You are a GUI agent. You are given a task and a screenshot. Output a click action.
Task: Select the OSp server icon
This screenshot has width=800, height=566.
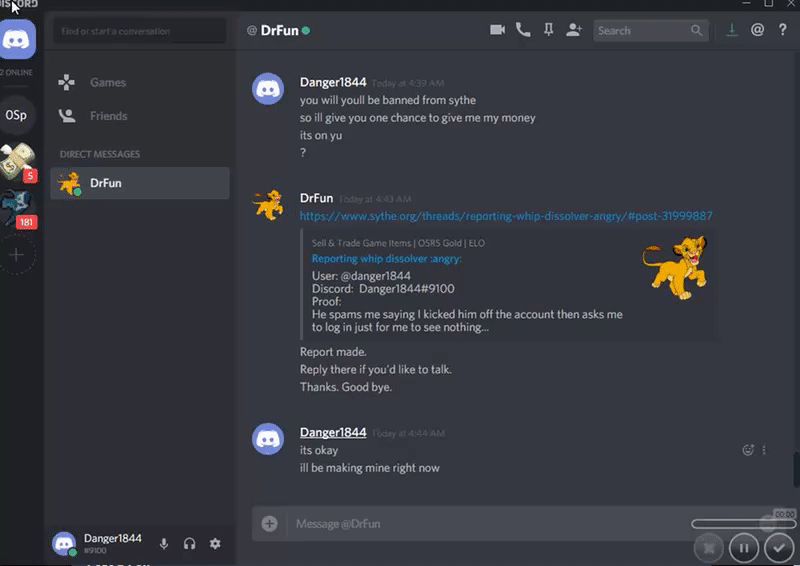click(17, 115)
